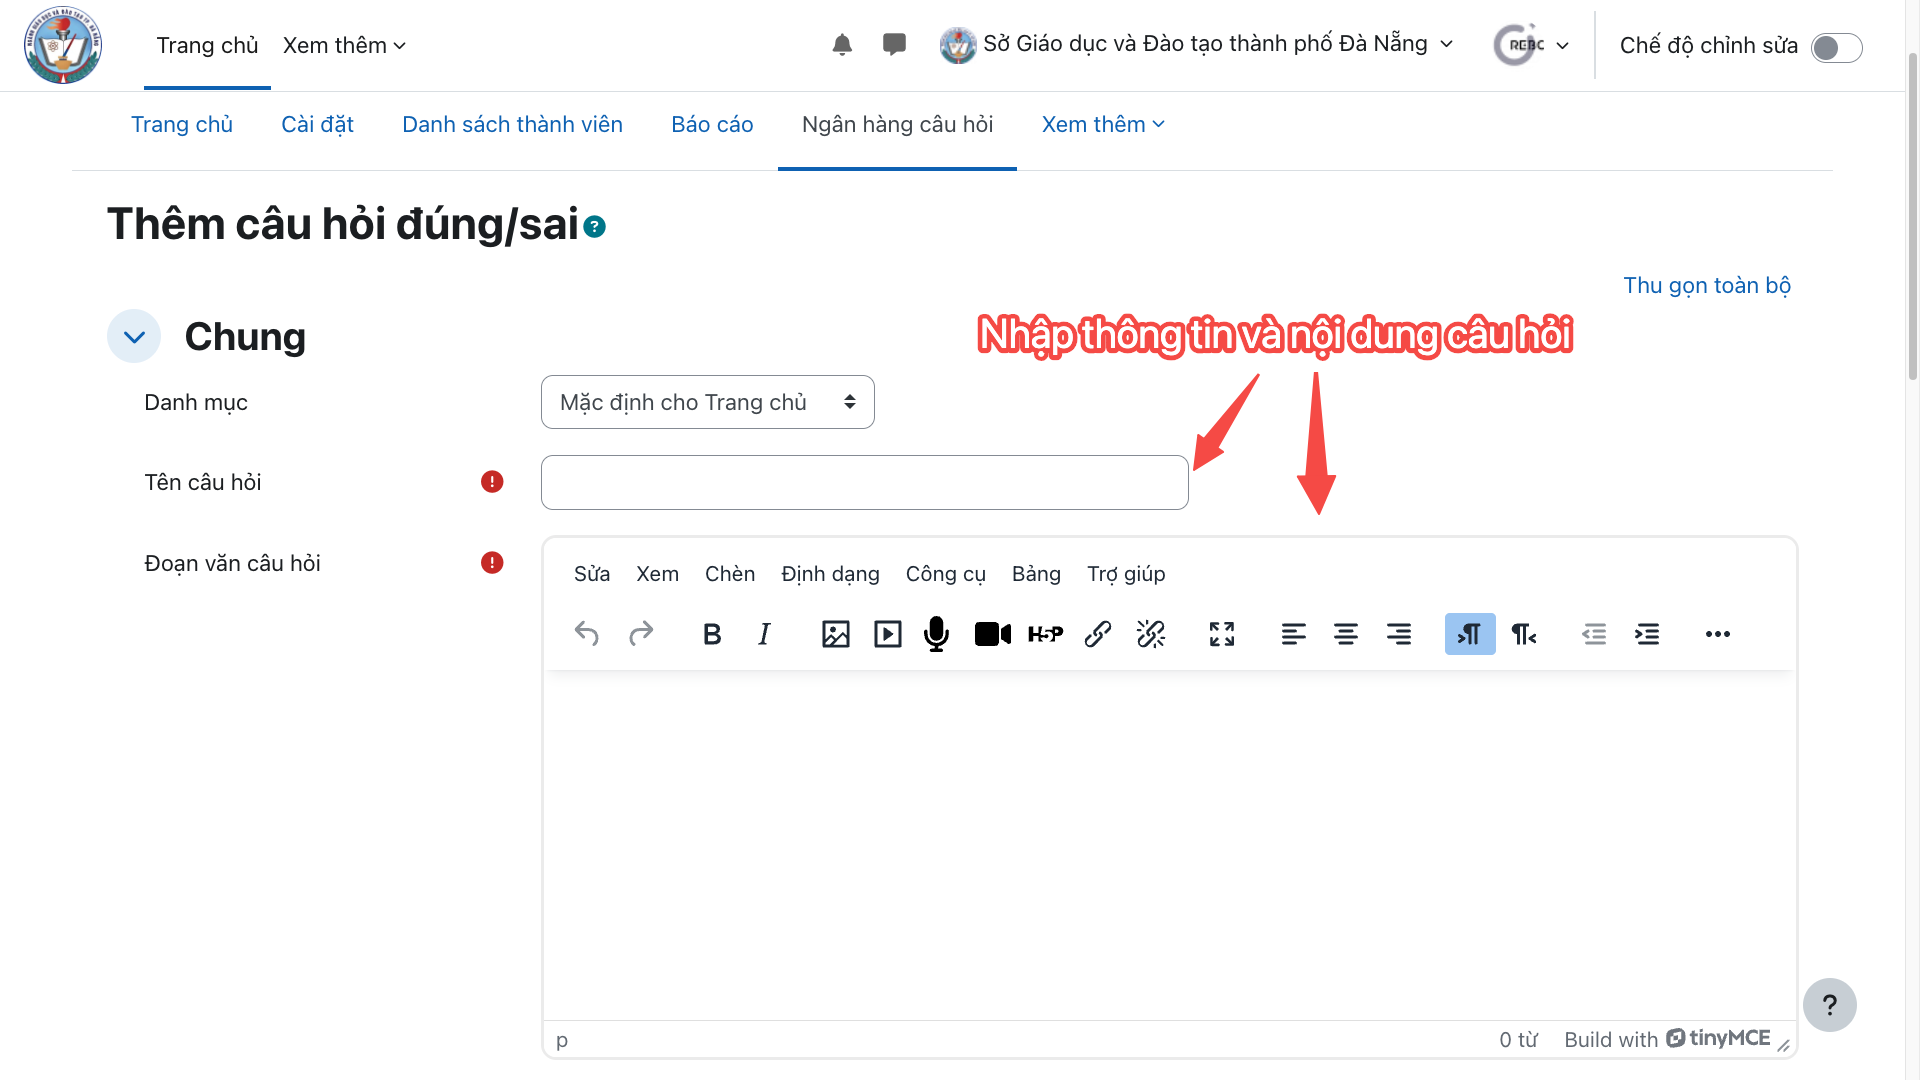Click inside the question text editor area
This screenshot has width=1920, height=1080.
1170,845
